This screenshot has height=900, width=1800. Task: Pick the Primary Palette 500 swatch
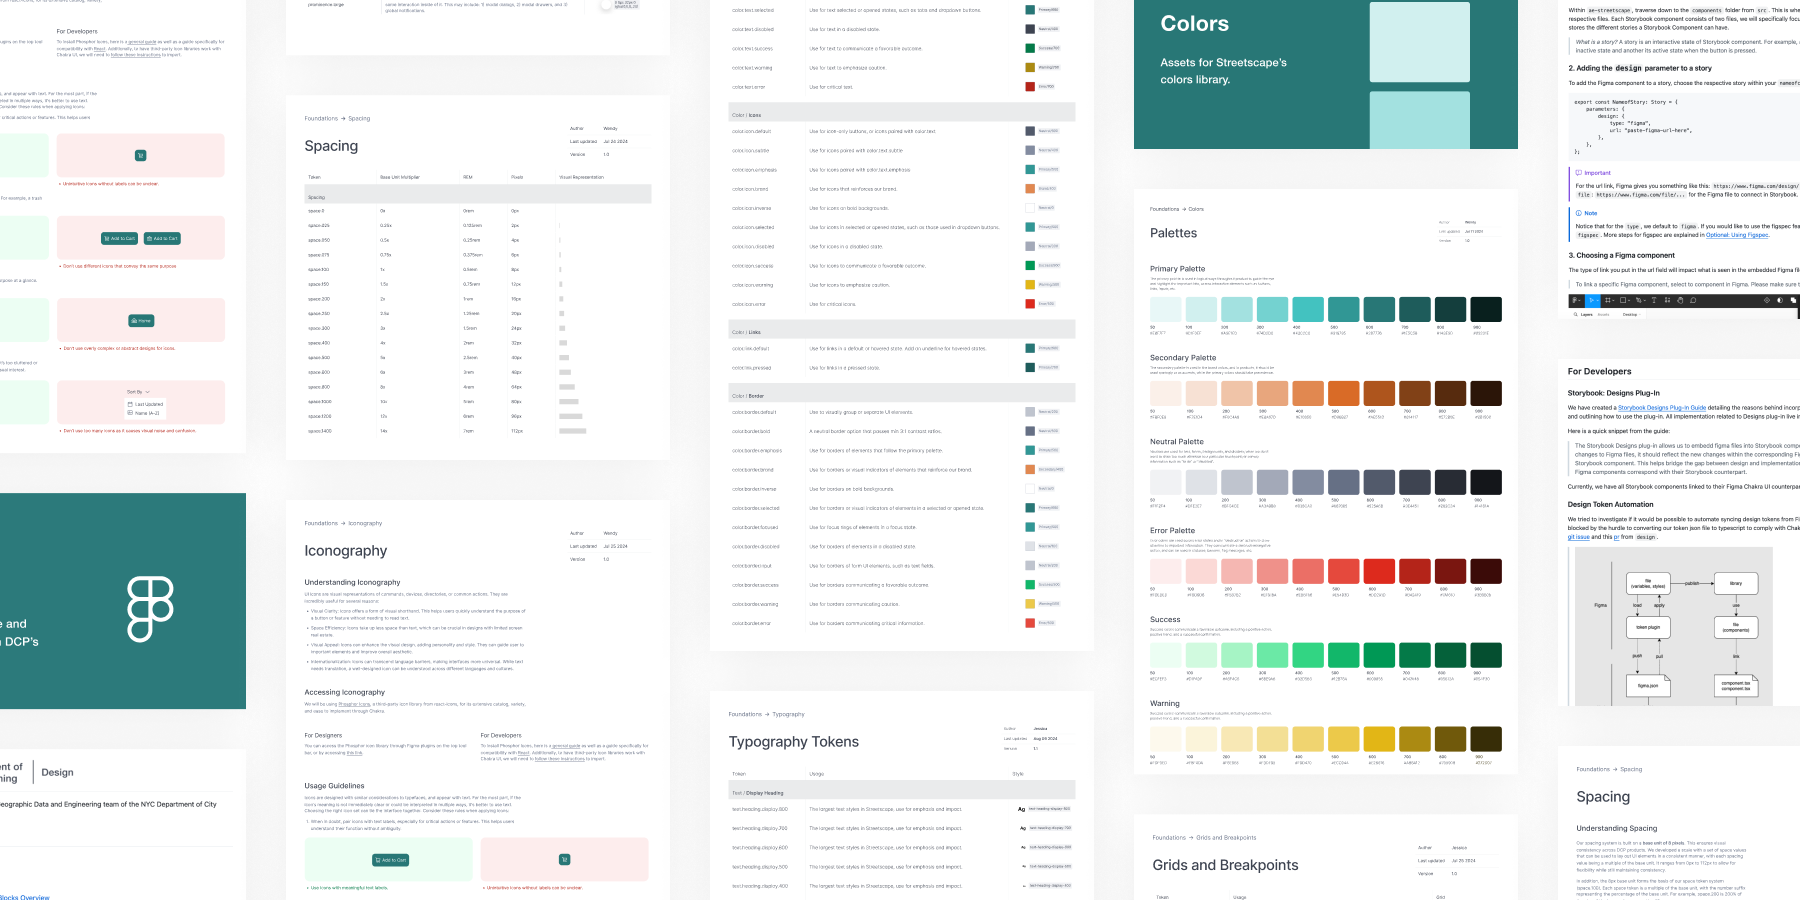coord(1343,309)
